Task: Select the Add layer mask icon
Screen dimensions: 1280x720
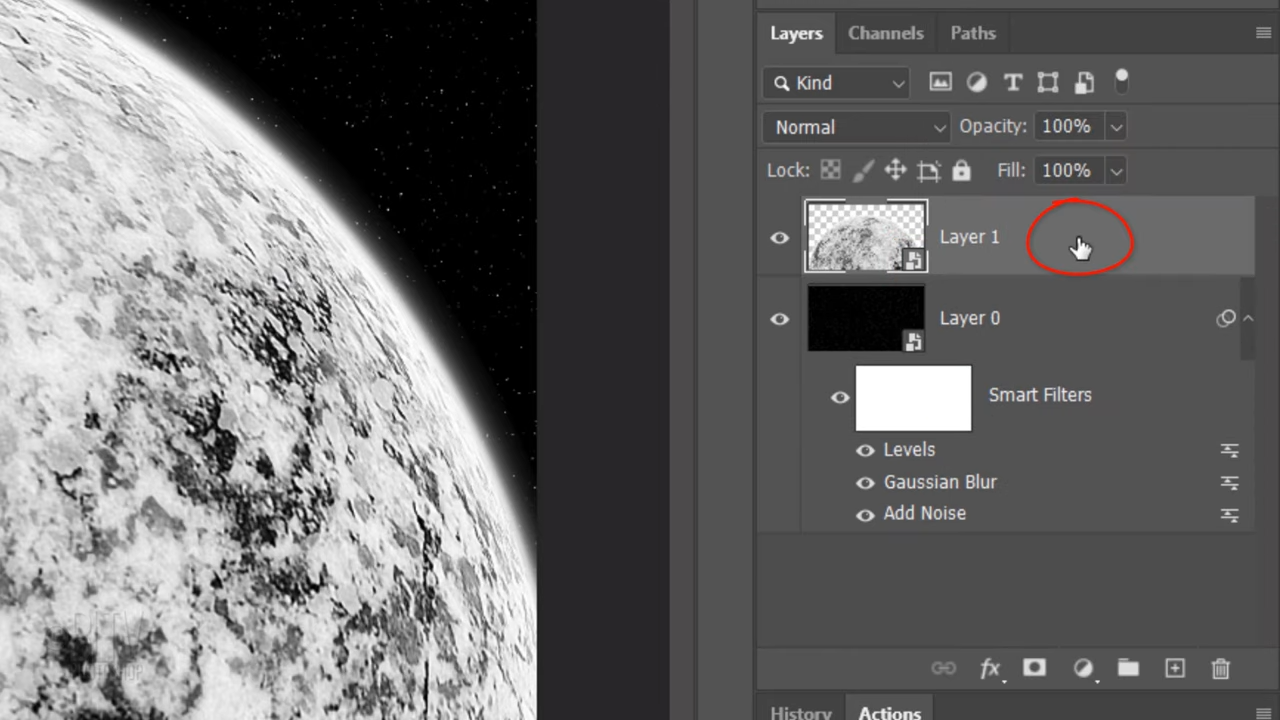Action: 1034,668
